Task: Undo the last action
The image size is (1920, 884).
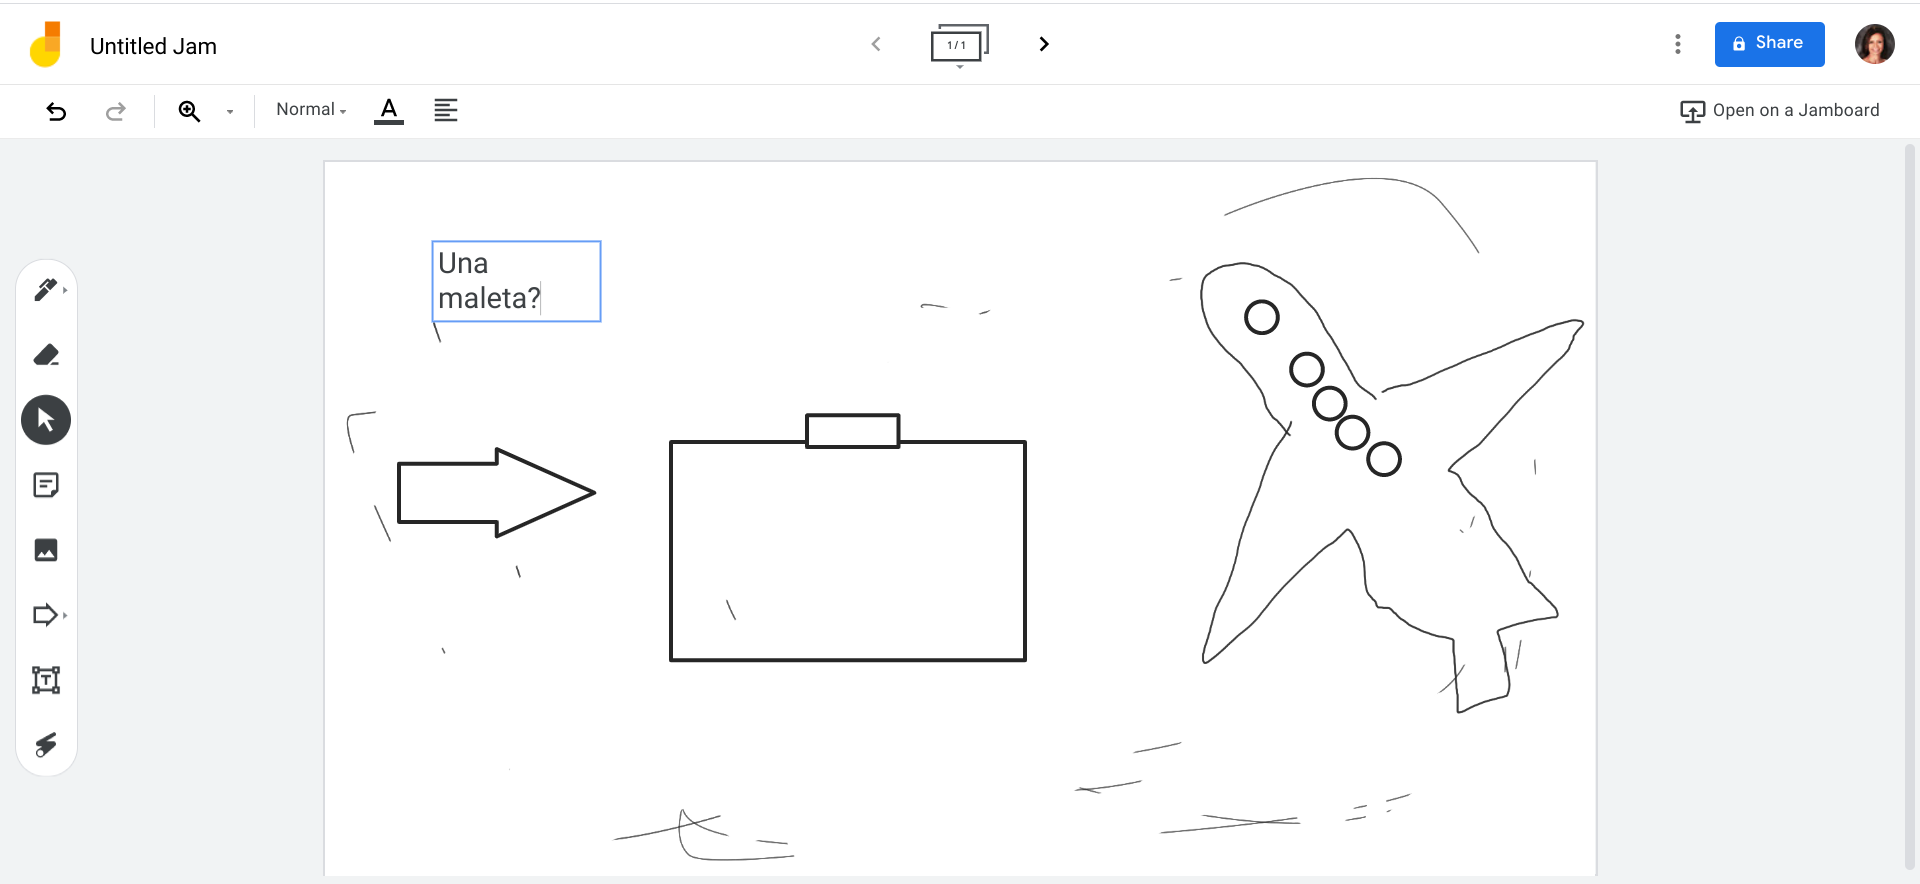Action: [x=57, y=111]
